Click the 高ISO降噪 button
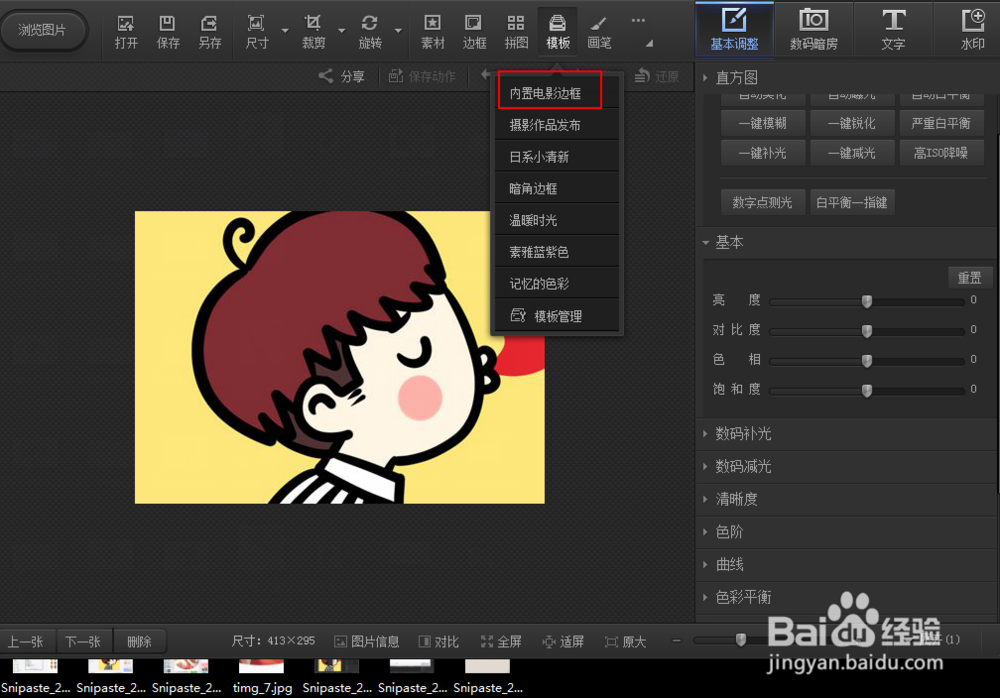Image resolution: width=1000 pixels, height=698 pixels. pos(941,153)
